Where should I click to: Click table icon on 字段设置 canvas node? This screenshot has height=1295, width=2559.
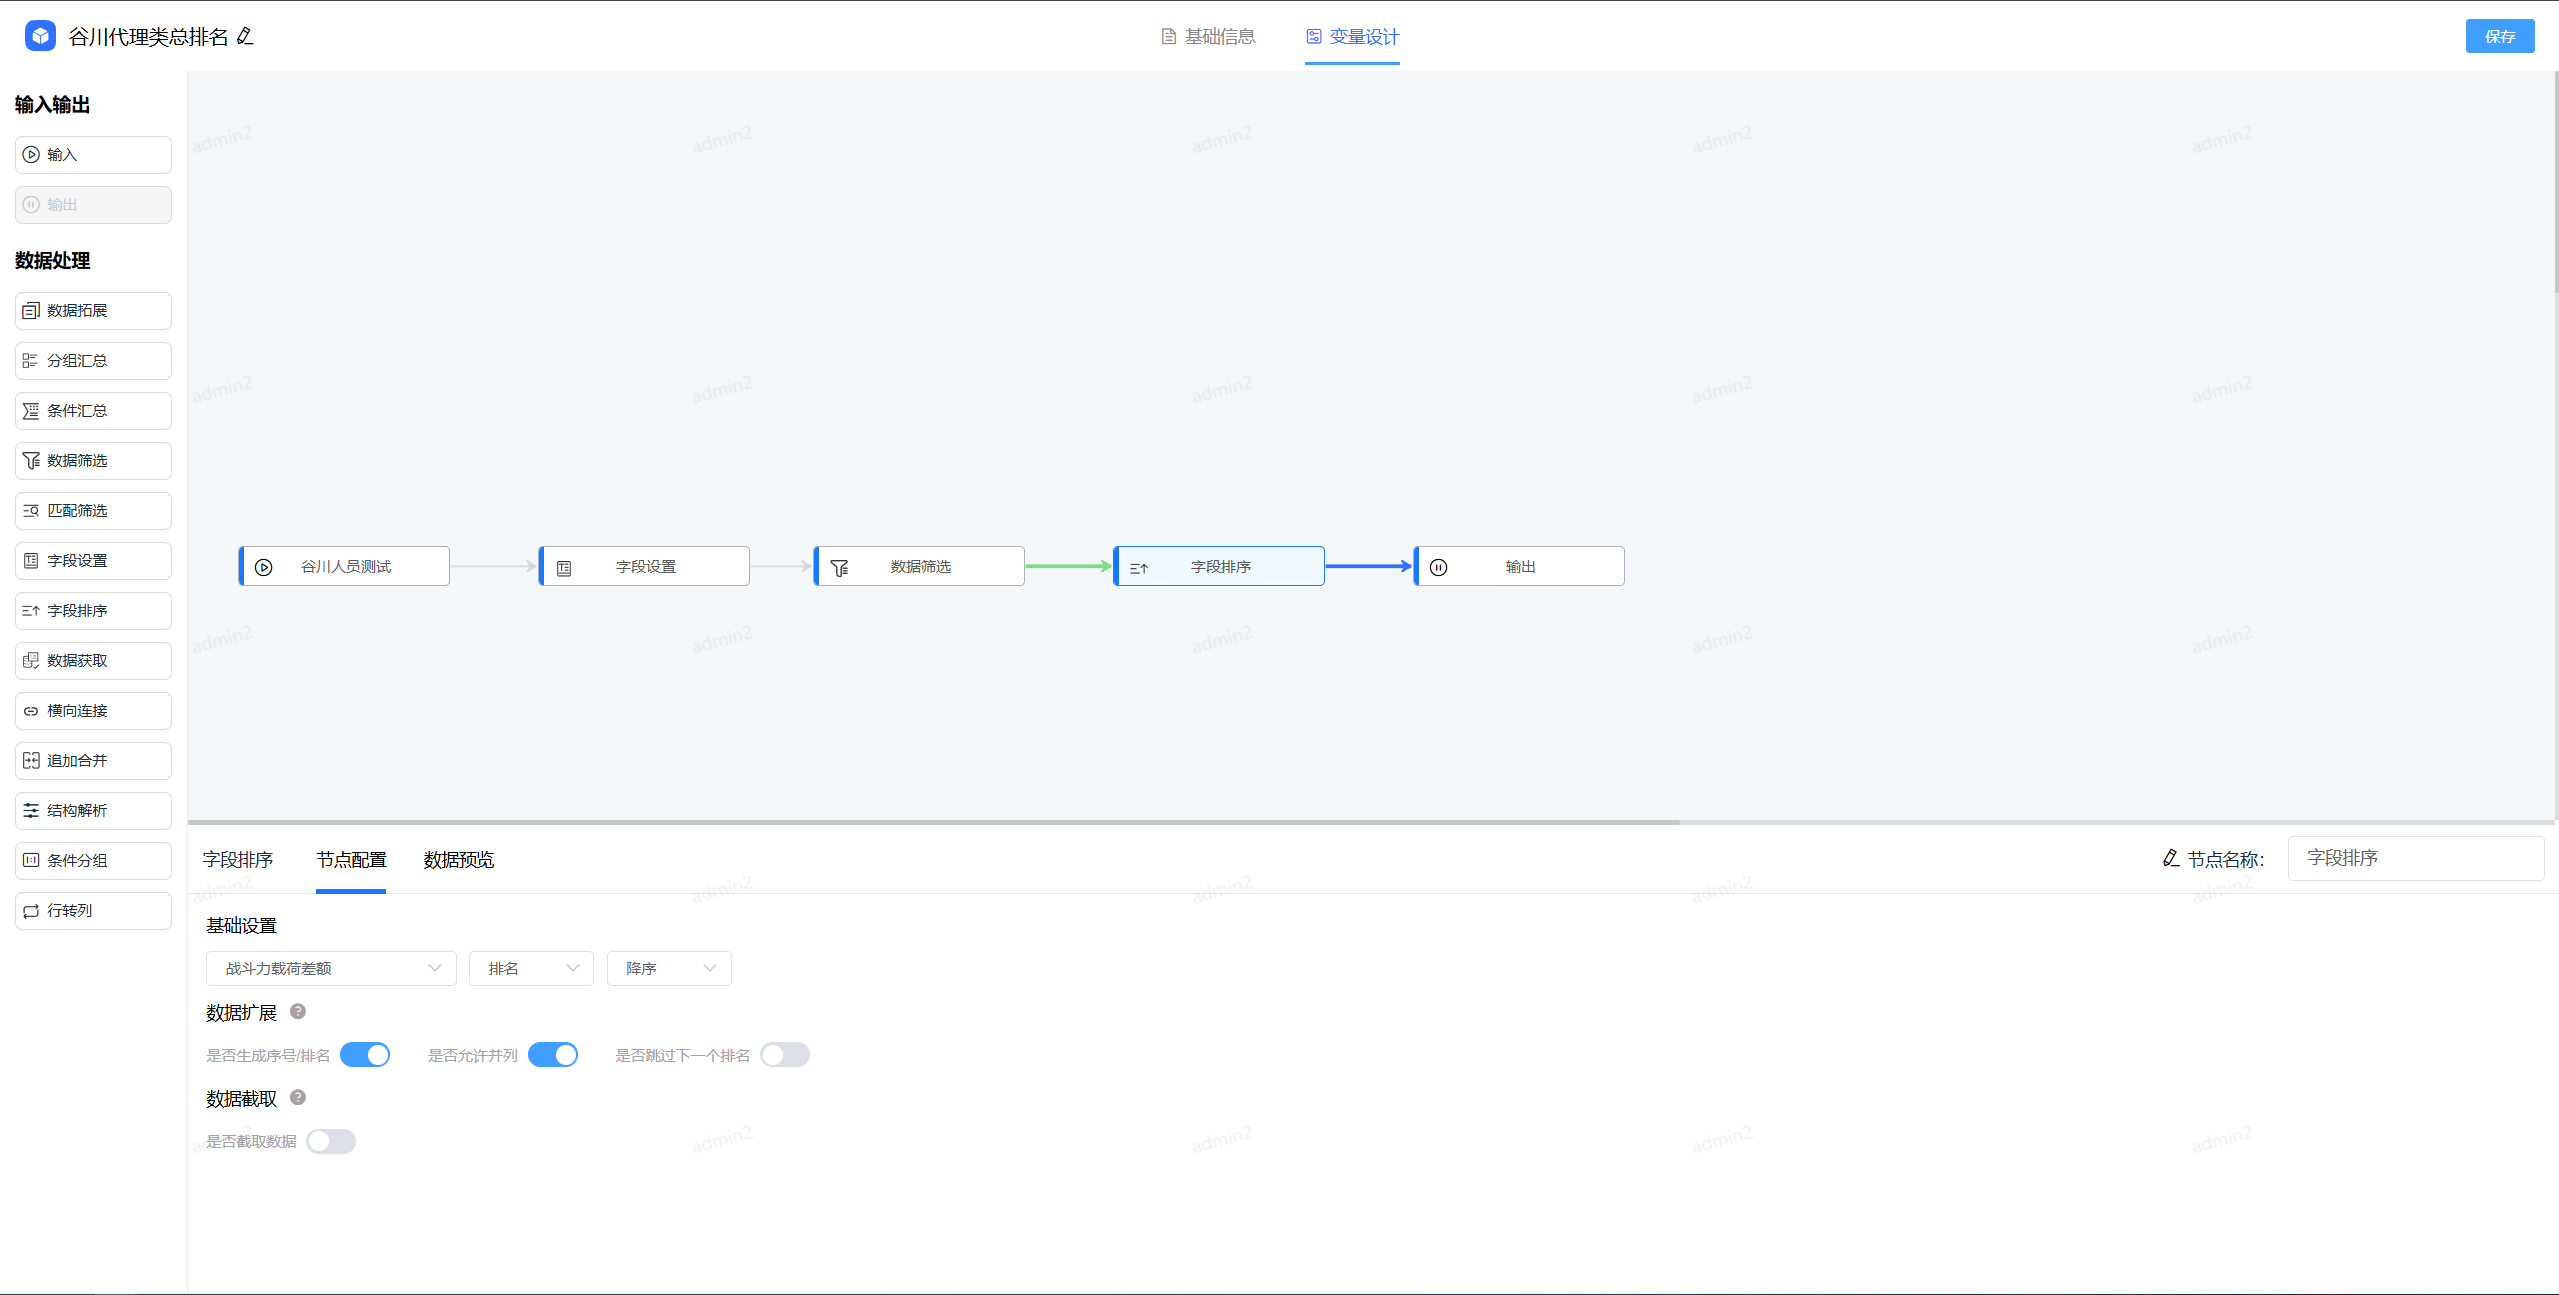tap(564, 567)
